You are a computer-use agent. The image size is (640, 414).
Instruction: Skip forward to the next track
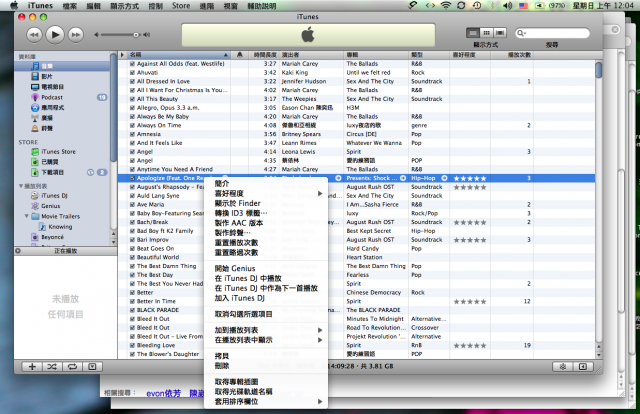(76, 35)
